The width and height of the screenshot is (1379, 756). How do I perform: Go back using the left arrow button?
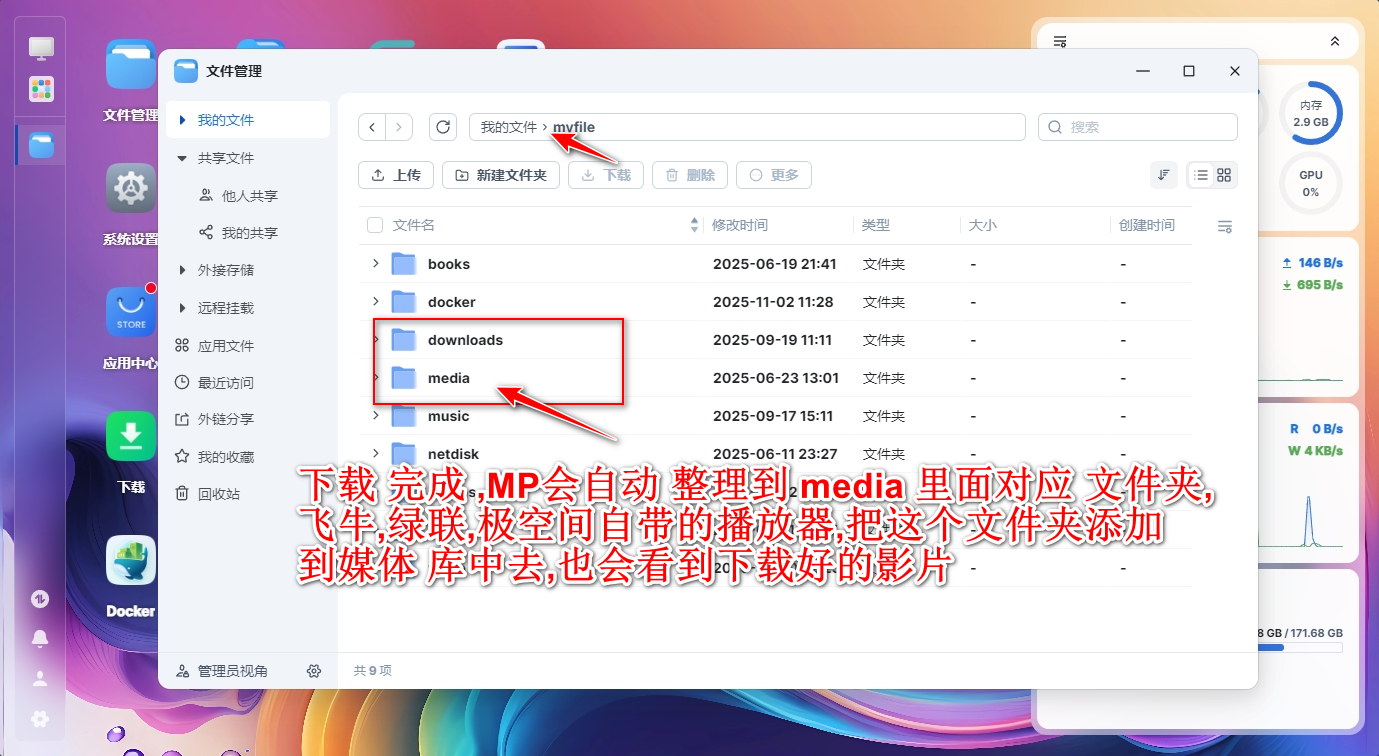coord(372,127)
